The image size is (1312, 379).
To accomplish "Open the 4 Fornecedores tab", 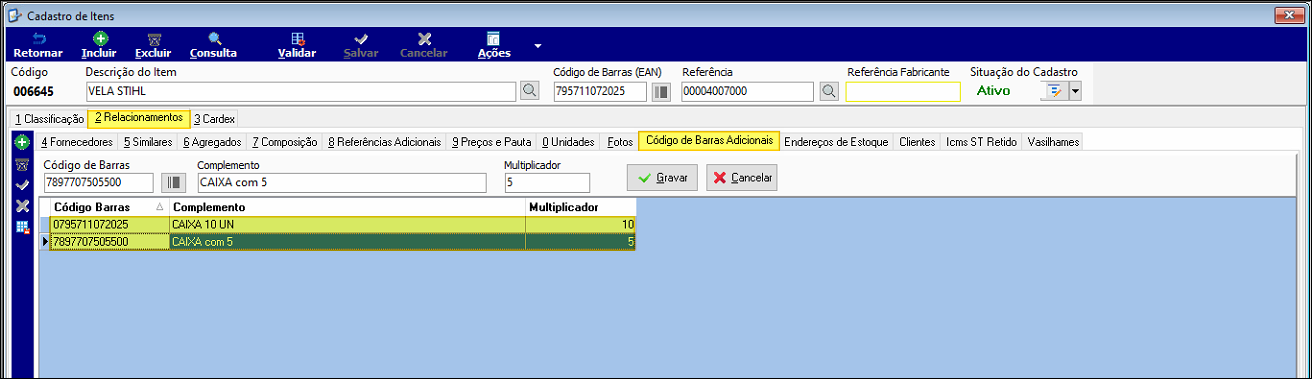I will (76, 142).
